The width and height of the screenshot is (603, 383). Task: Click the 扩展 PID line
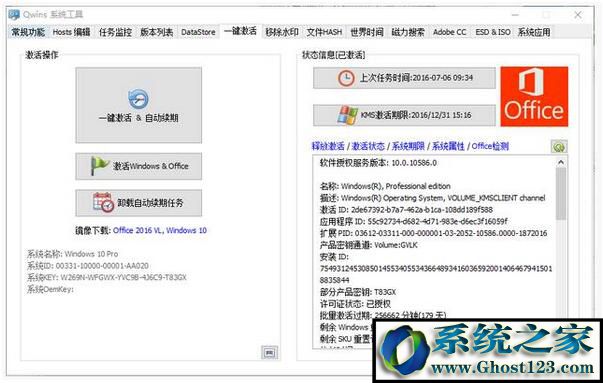pos(433,233)
